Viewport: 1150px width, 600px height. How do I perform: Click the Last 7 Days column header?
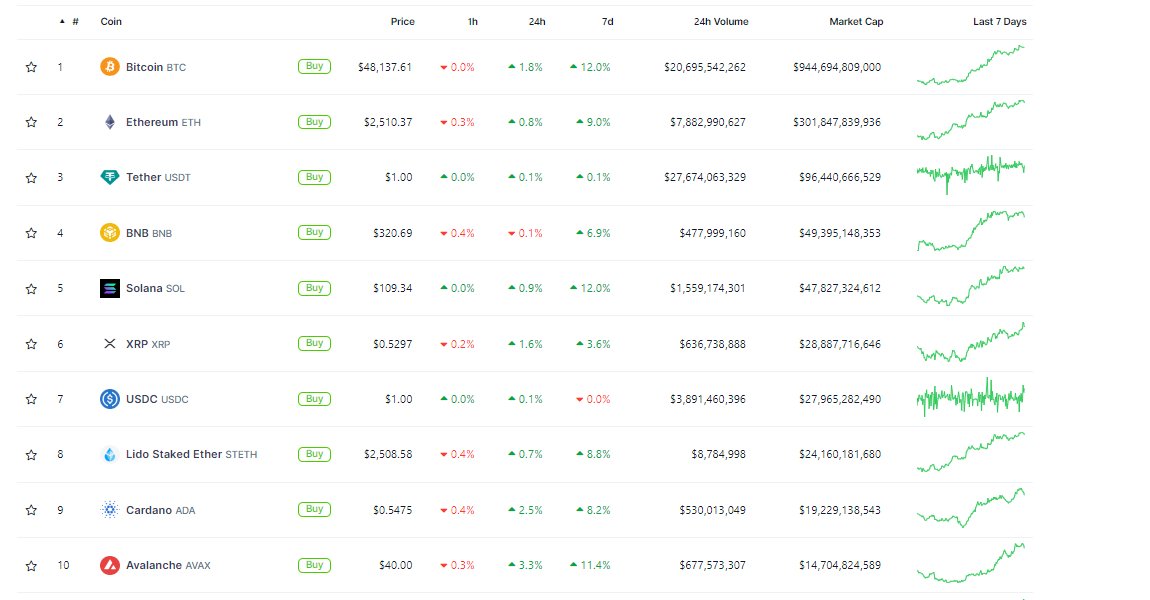[1000, 21]
